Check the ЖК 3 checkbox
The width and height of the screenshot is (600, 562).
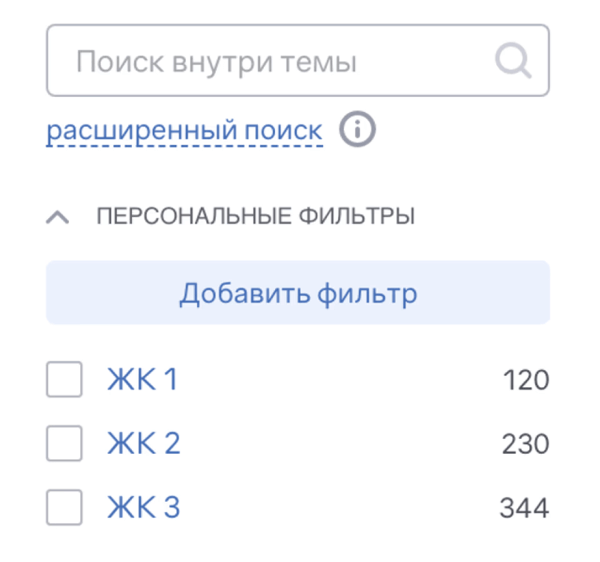tap(64, 507)
